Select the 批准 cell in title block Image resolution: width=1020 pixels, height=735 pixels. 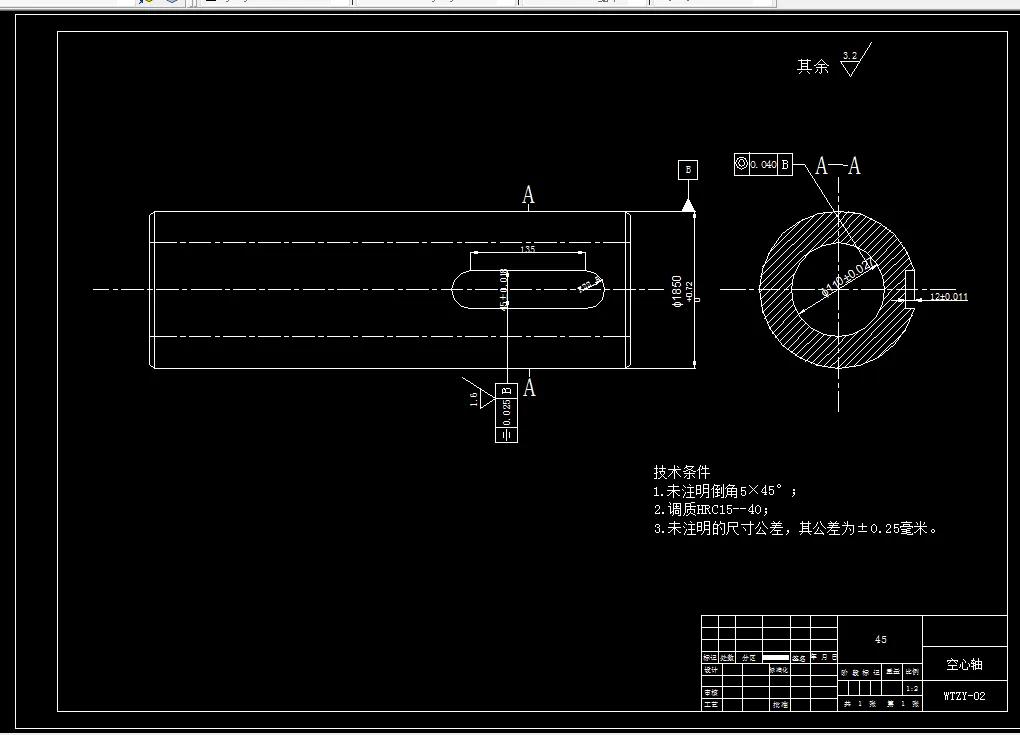click(781, 704)
